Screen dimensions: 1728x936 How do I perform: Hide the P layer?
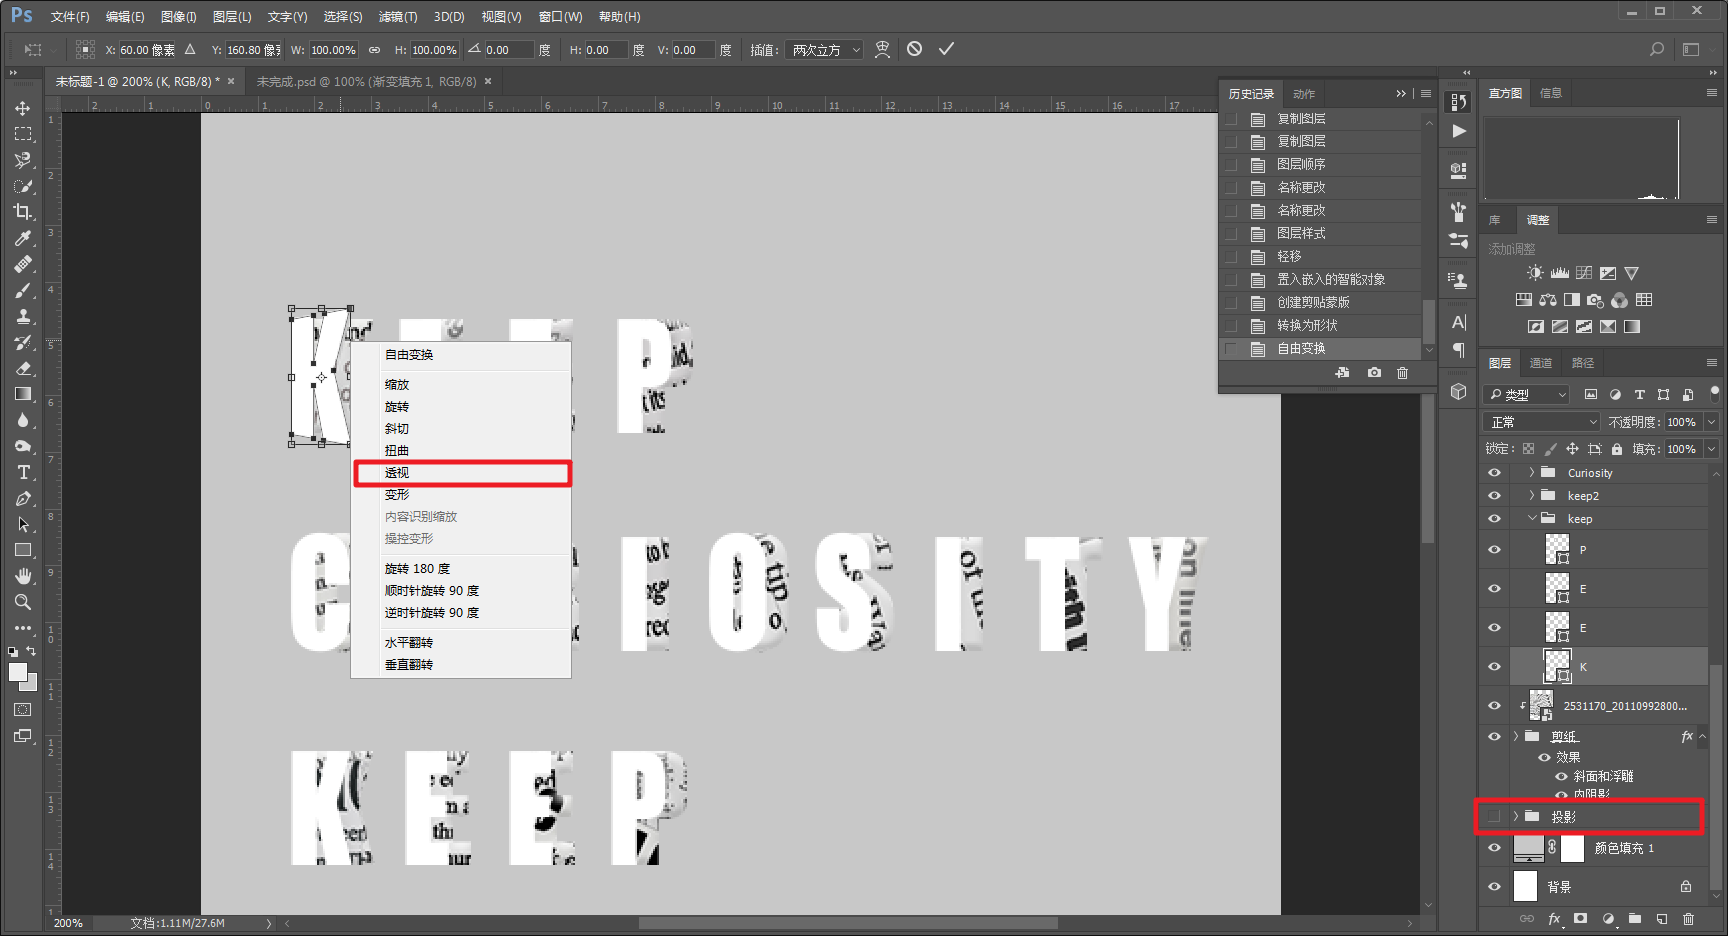pyautogui.click(x=1494, y=550)
